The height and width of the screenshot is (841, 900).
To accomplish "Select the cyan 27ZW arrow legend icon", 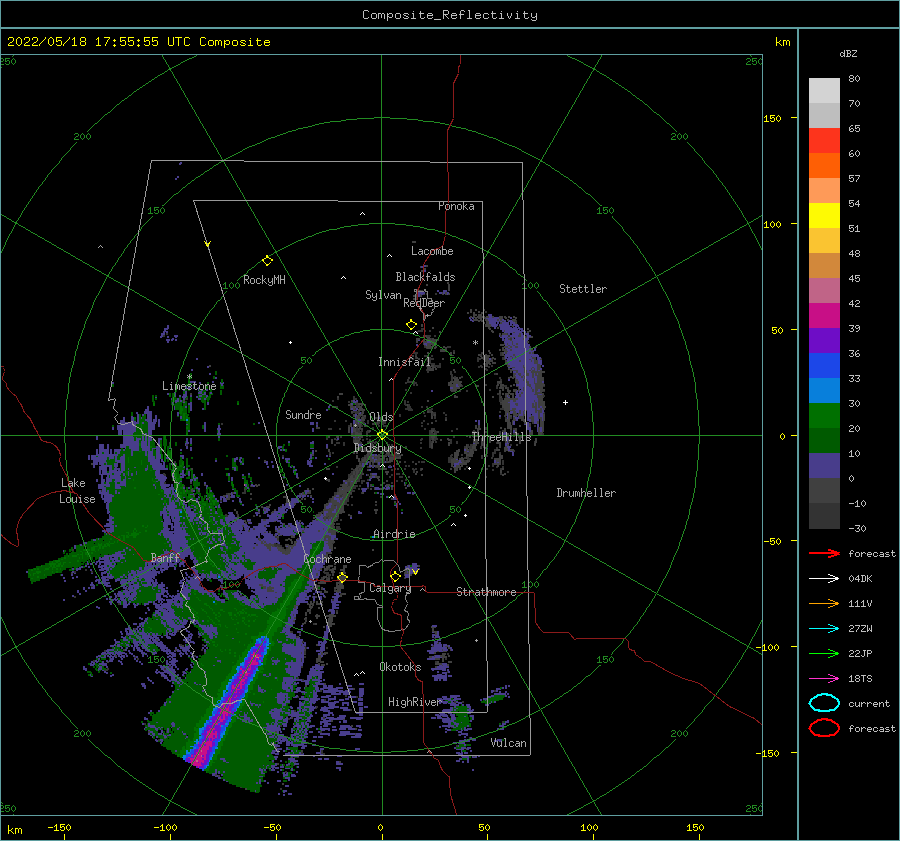I will pyautogui.click(x=824, y=629).
